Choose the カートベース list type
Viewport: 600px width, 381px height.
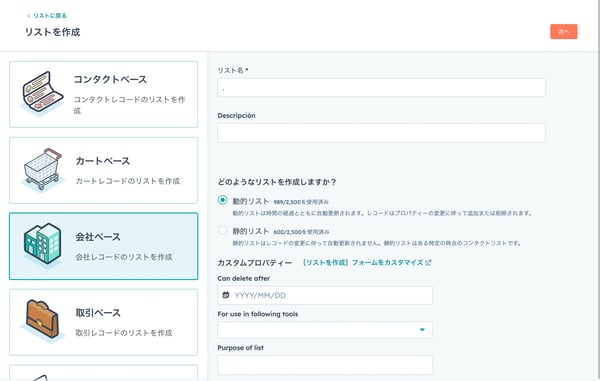pos(103,170)
